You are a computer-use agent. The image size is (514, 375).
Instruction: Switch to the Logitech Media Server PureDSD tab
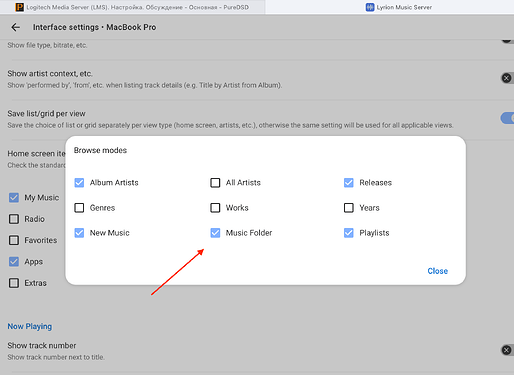132,7
